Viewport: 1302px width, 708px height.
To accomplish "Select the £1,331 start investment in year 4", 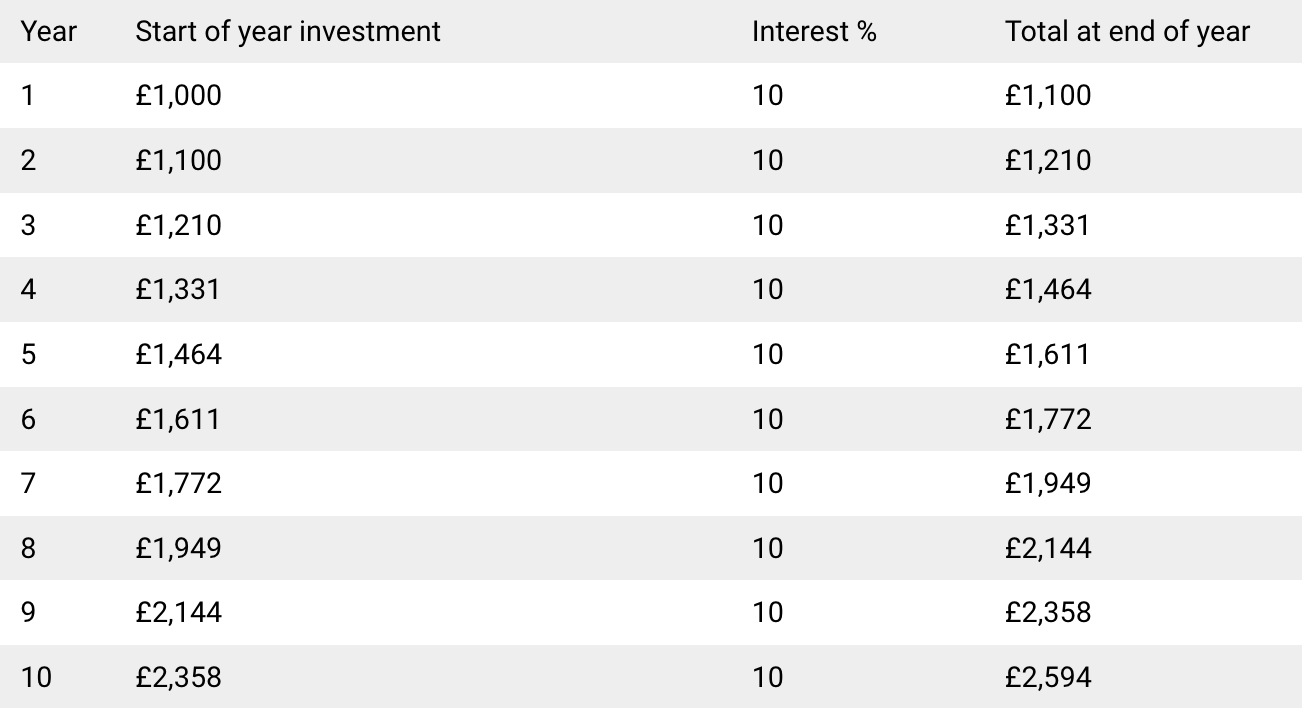I will [178, 290].
